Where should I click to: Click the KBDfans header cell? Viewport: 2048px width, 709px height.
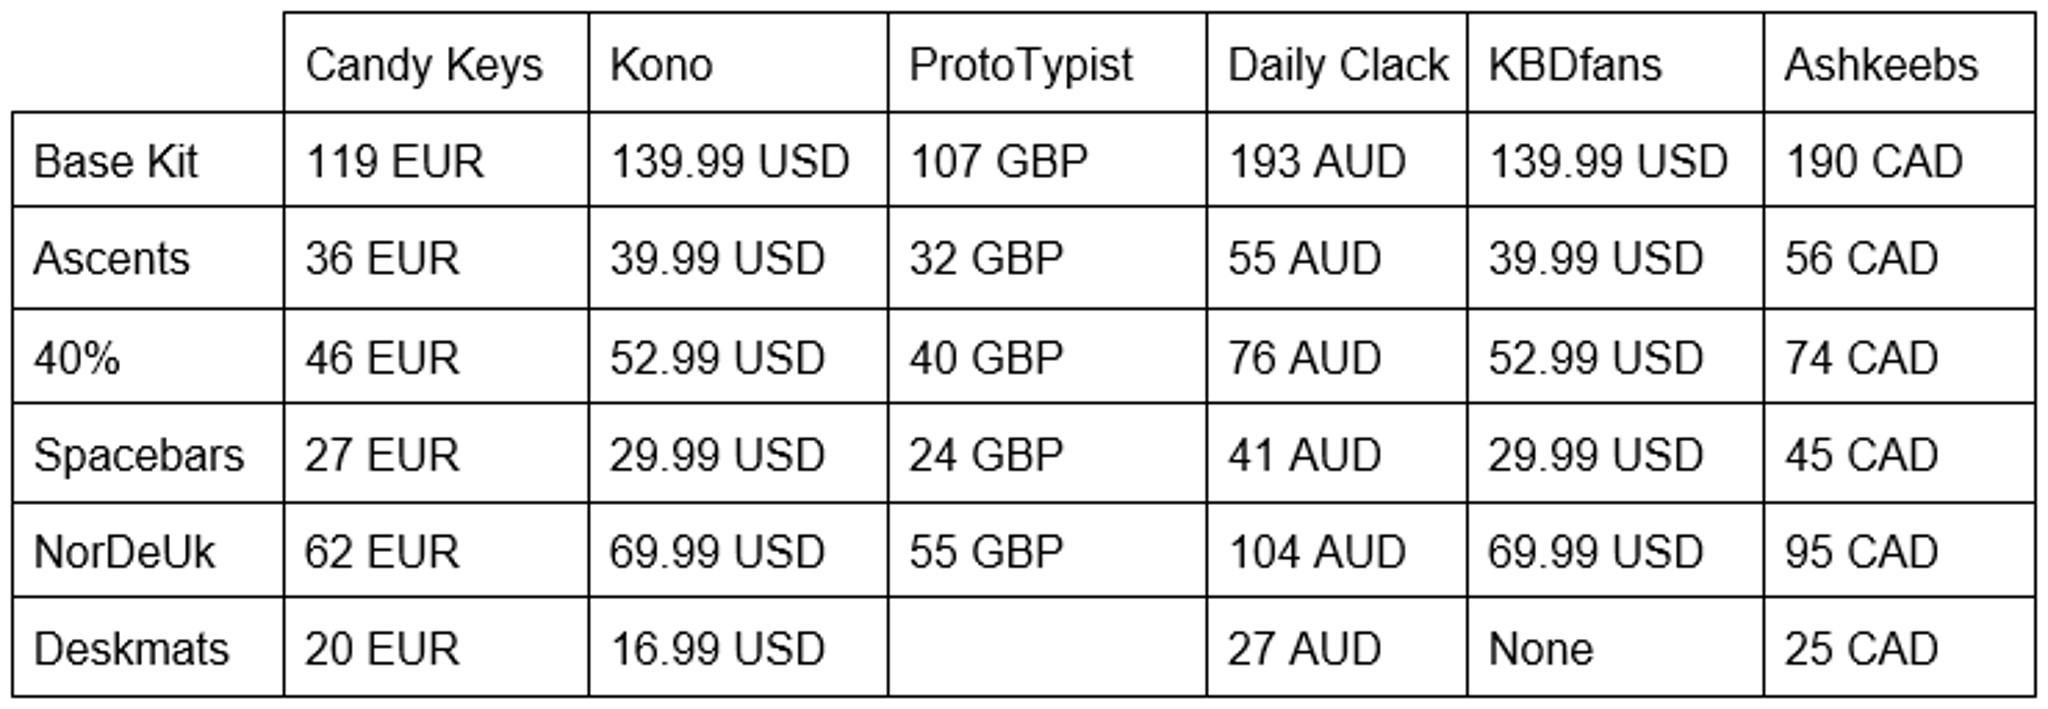pyautogui.click(x=1575, y=66)
